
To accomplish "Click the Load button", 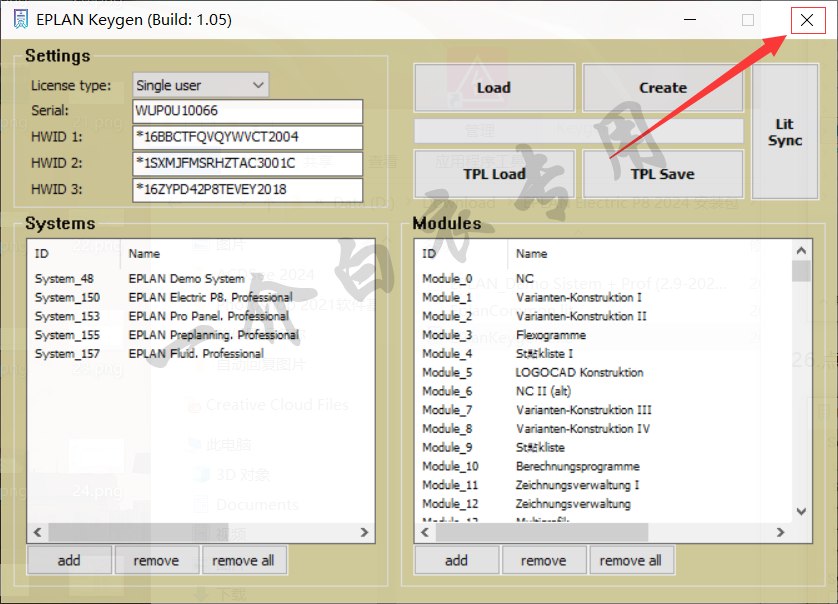I will click(x=494, y=88).
